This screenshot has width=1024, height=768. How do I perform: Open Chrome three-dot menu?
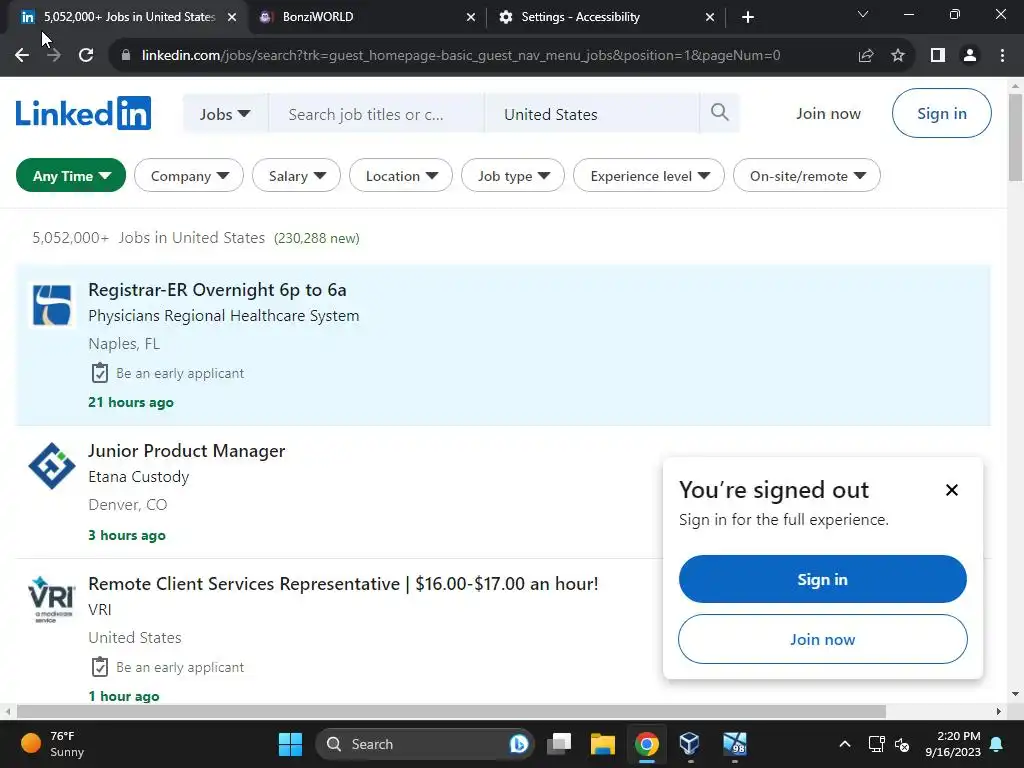1002,56
